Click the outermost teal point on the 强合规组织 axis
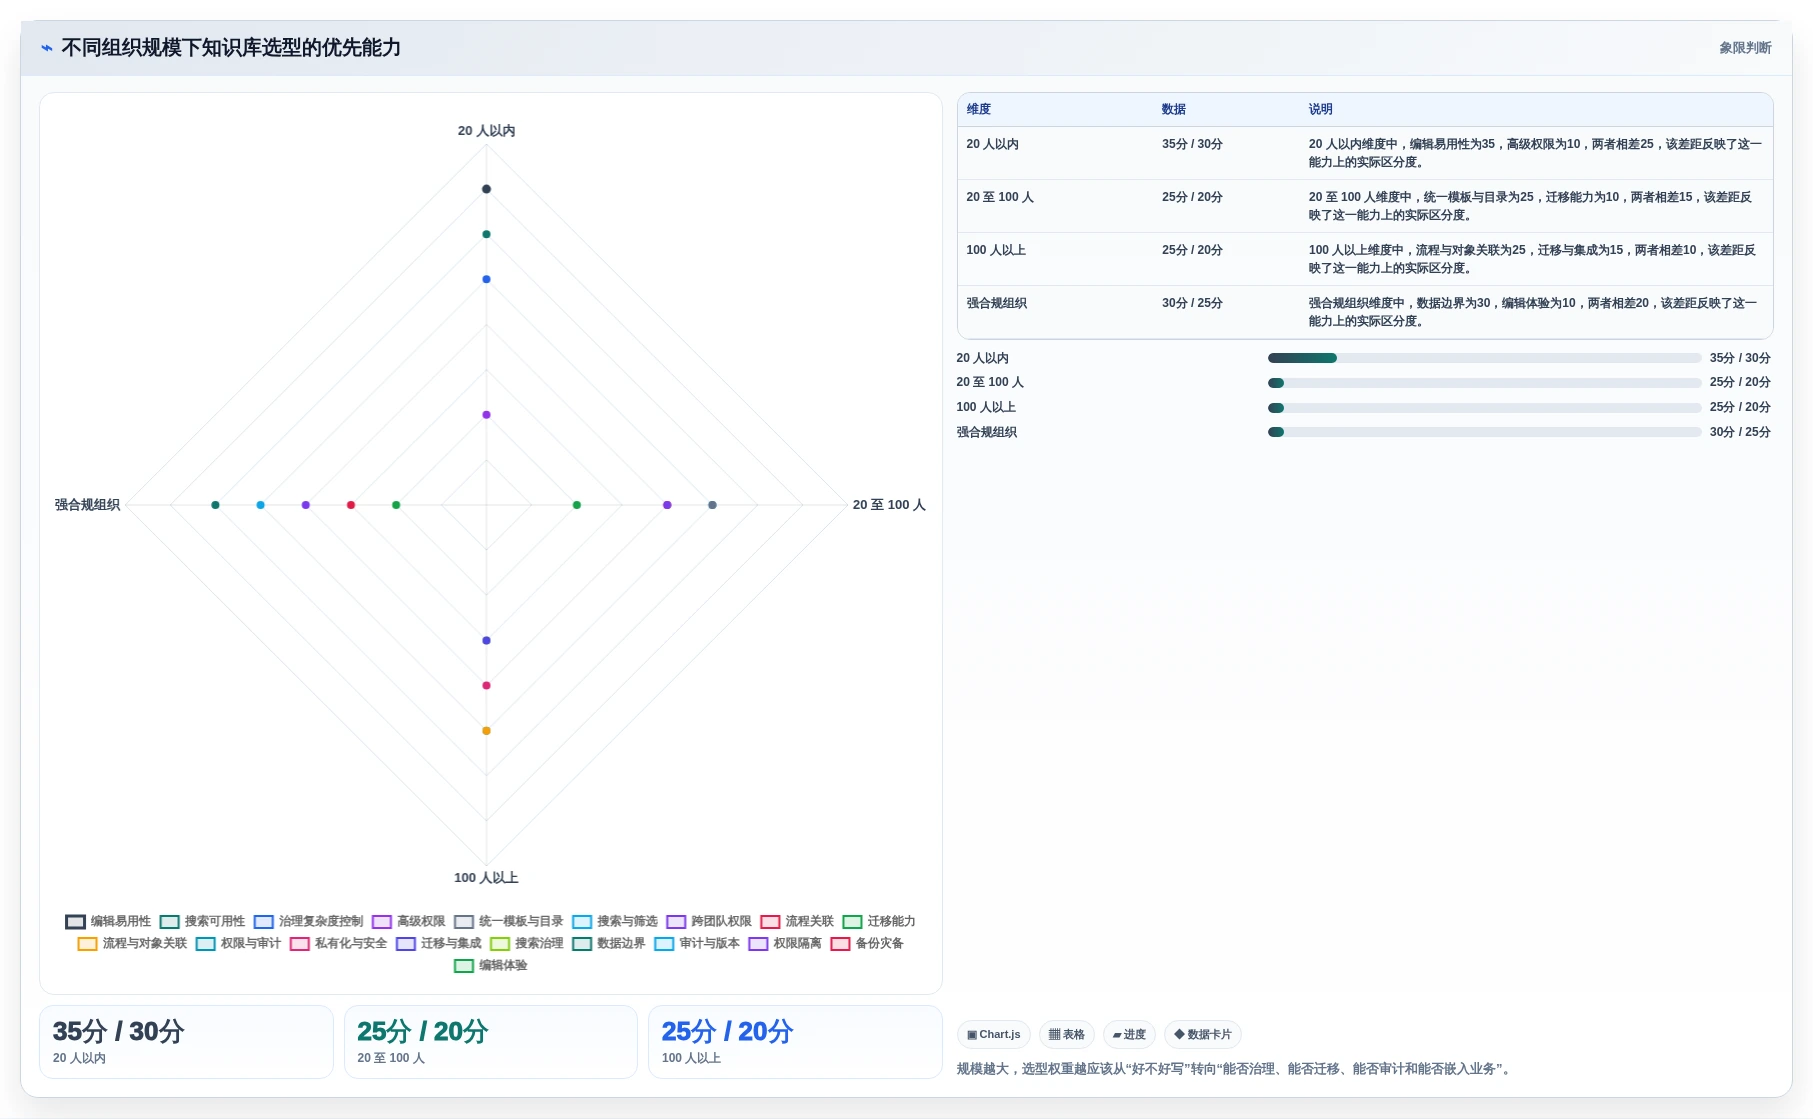 [x=215, y=505]
